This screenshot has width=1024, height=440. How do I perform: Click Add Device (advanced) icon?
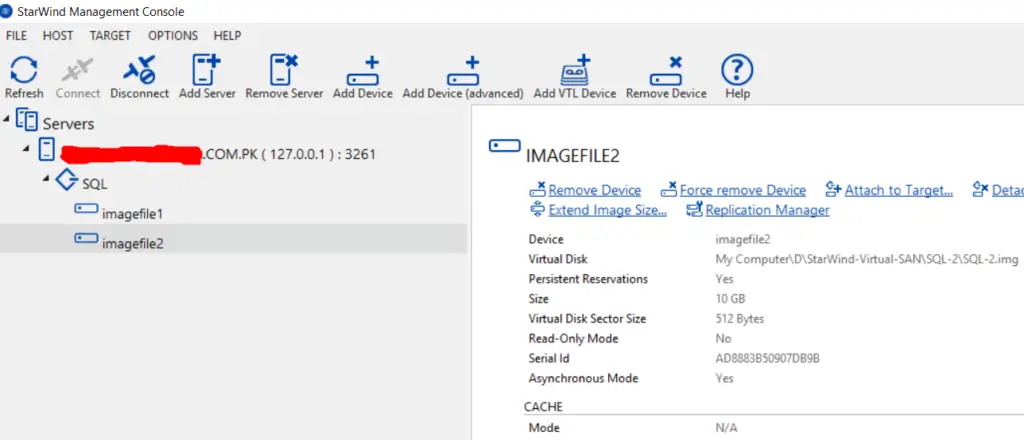(x=463, y=70)
